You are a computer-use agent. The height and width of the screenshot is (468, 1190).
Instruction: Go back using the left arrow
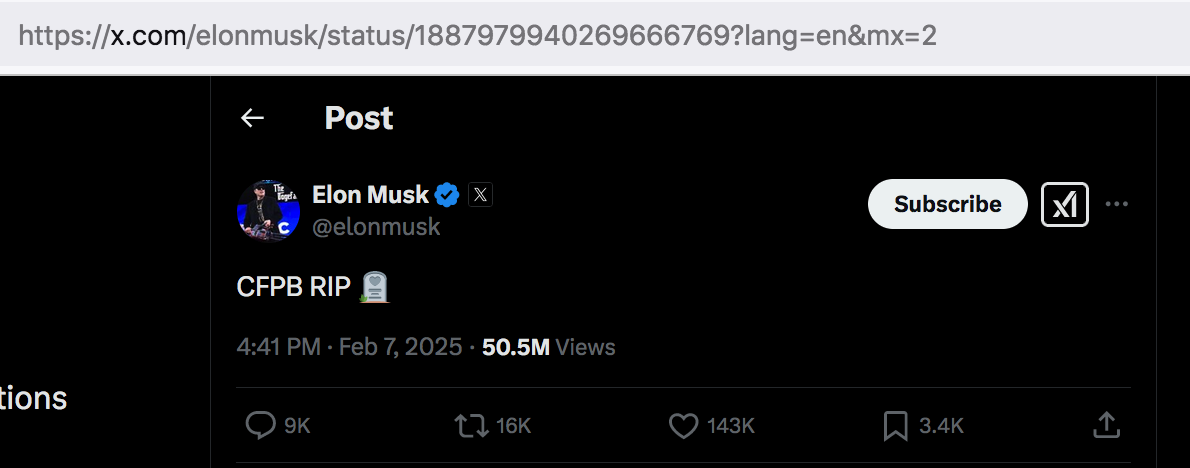tap(252, 118)
